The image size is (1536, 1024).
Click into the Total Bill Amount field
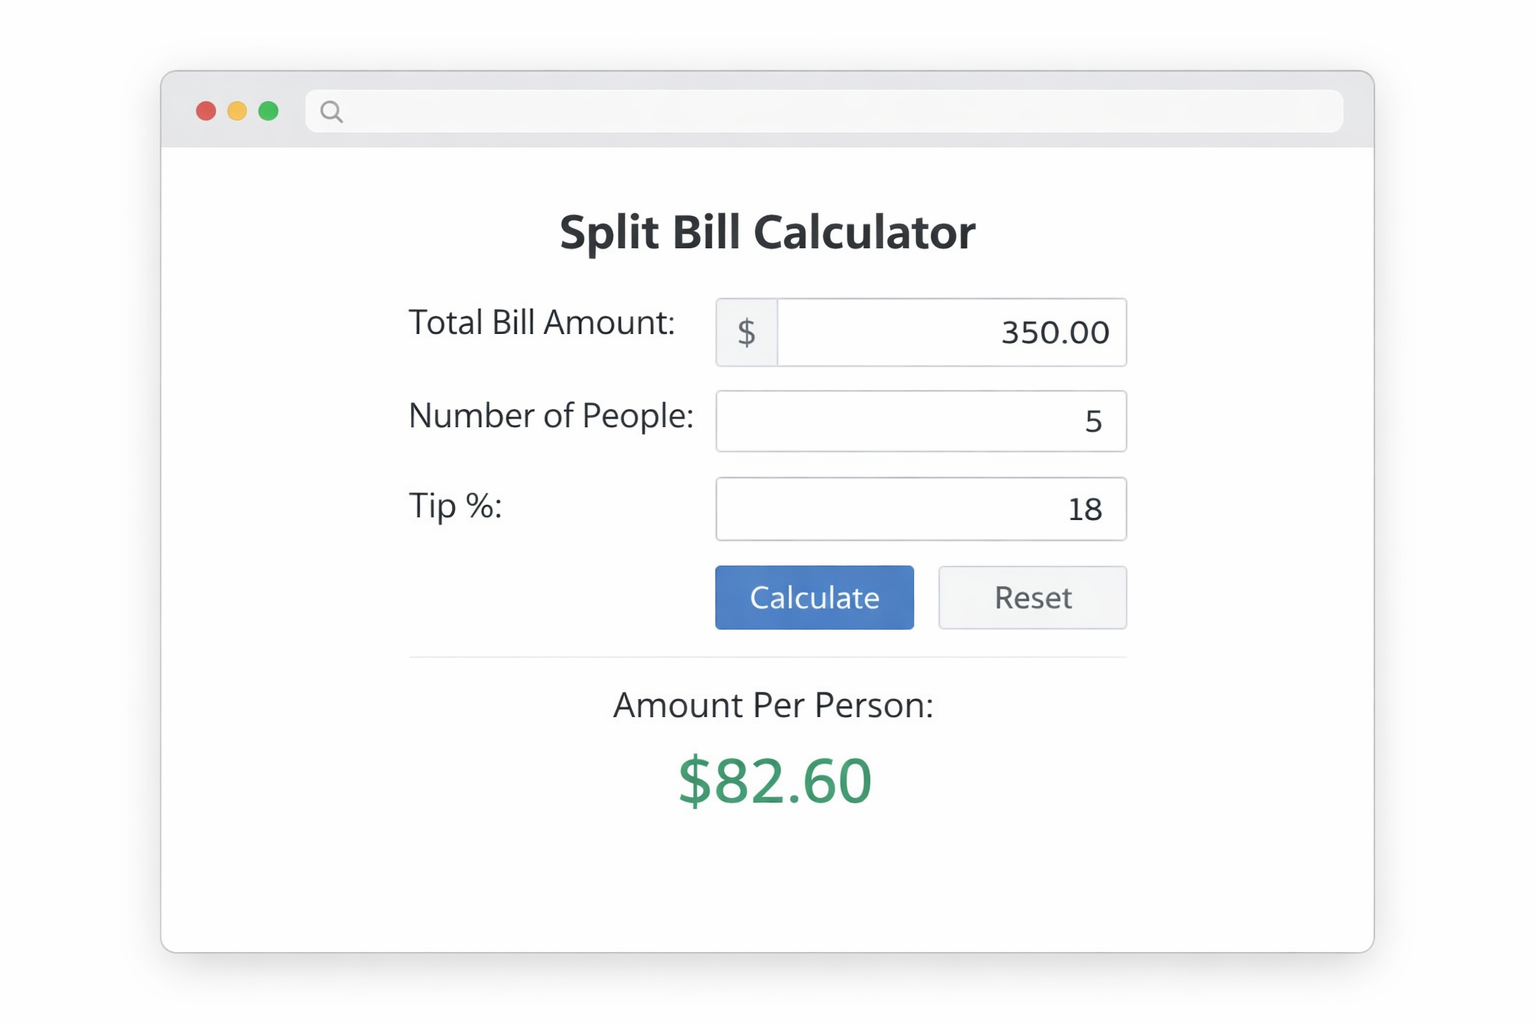[x=950, y=332]
